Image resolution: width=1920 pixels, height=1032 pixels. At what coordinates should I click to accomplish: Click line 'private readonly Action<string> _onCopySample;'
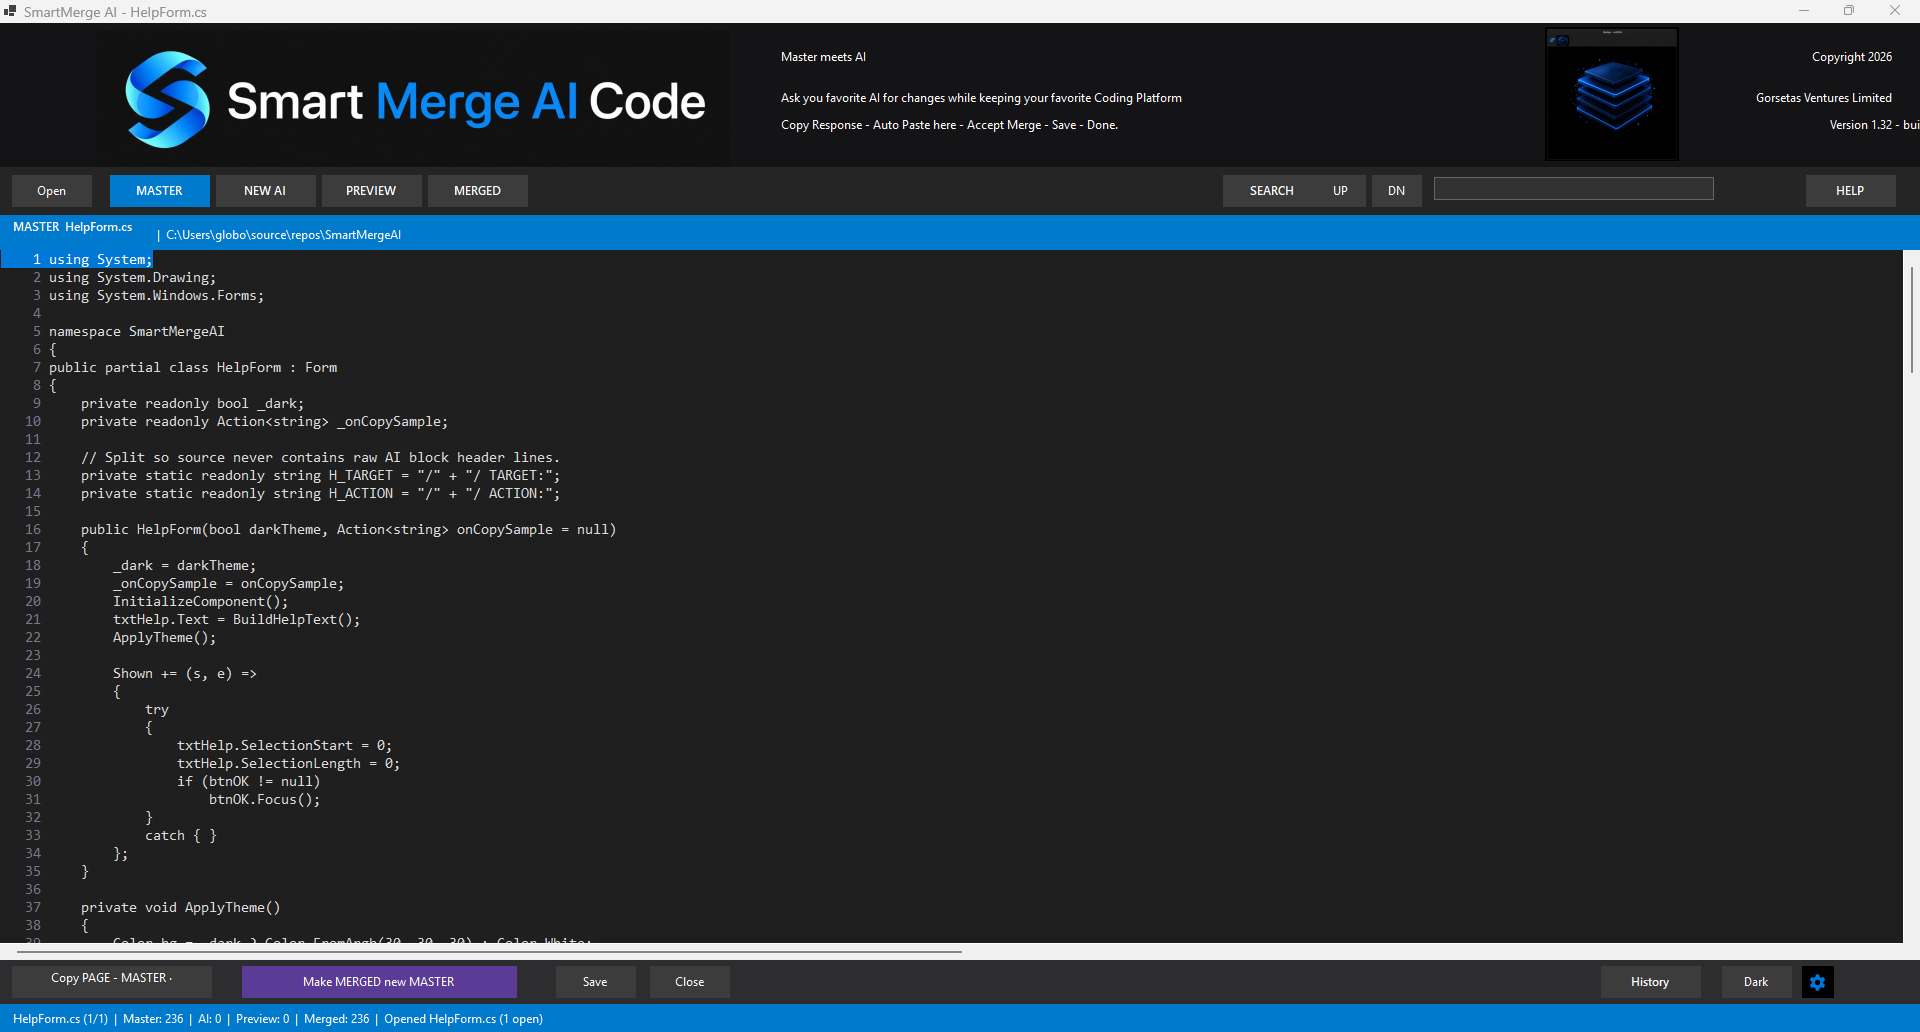click(264, 422)
